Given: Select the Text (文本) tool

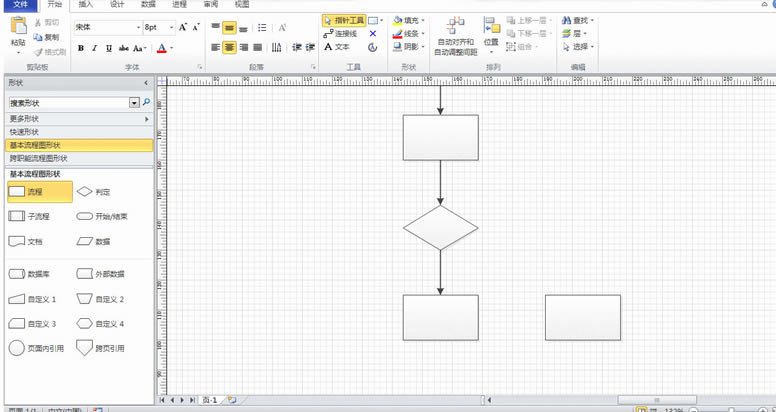Looking at the screenshot, I should pos(337,47).
